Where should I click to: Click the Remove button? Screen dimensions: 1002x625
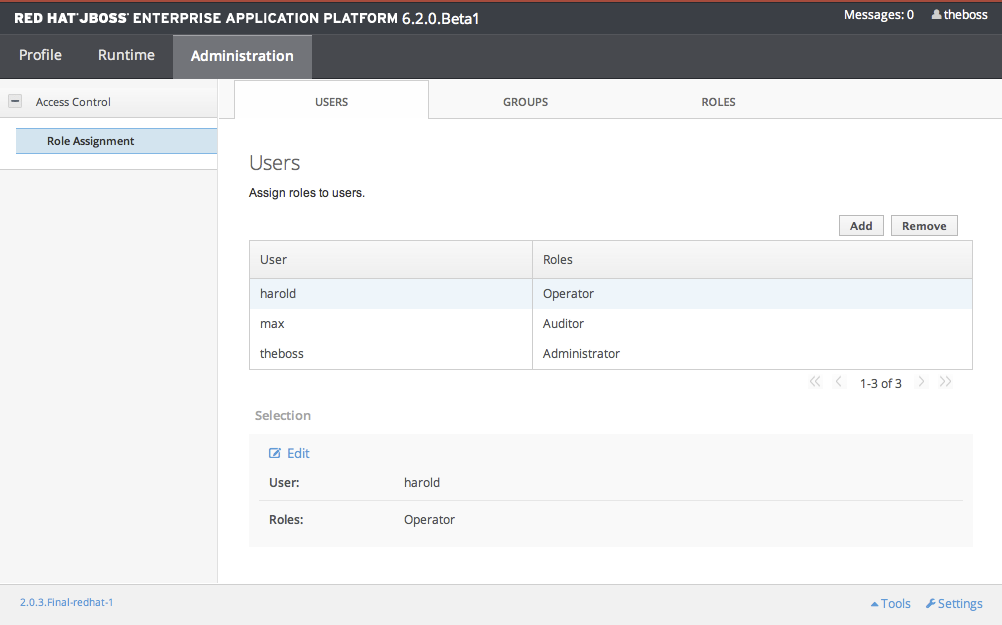click(924, 226)
